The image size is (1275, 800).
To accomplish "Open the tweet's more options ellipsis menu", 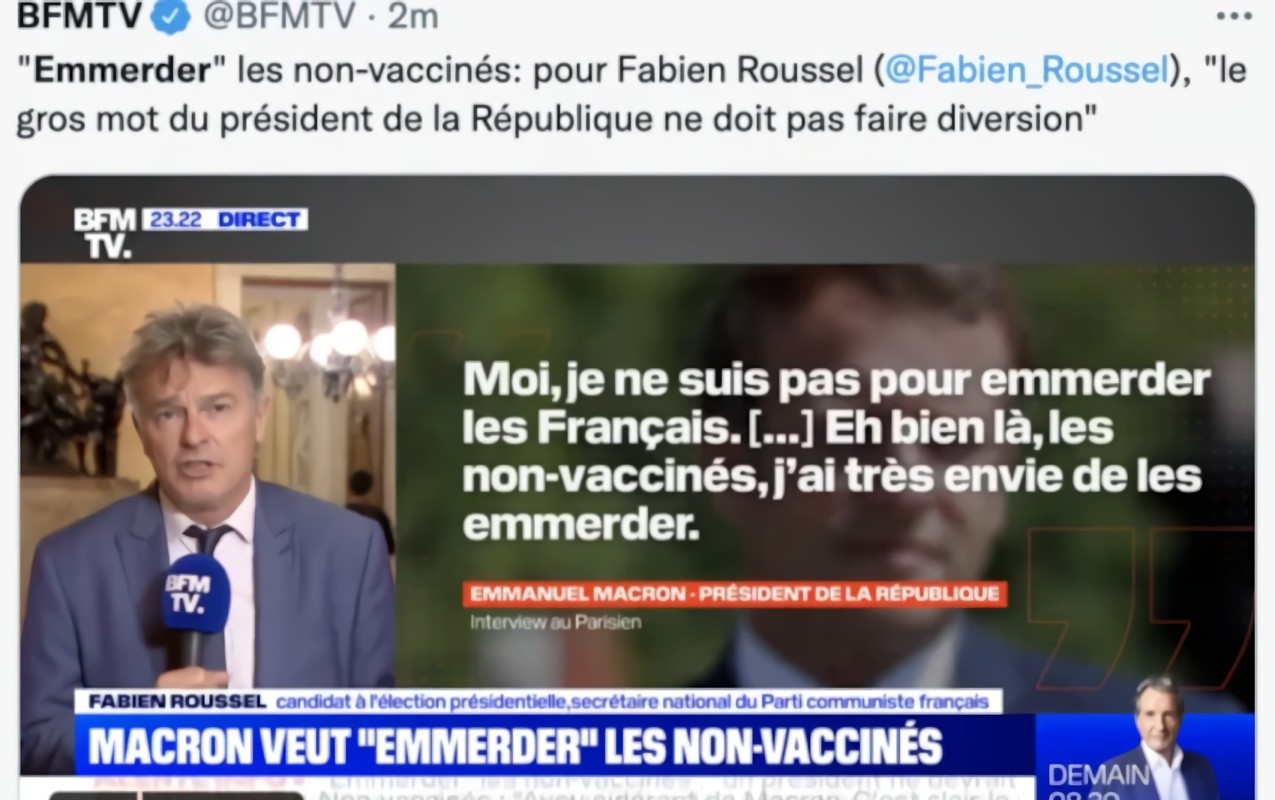I will (1234, 16).
